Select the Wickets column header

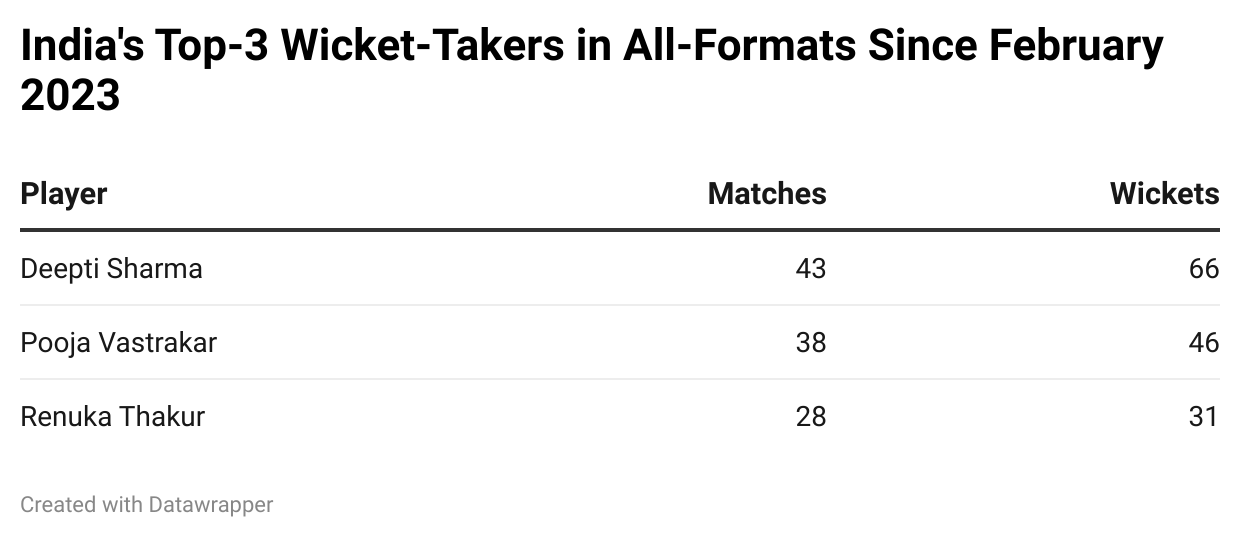click(1164, 194)
